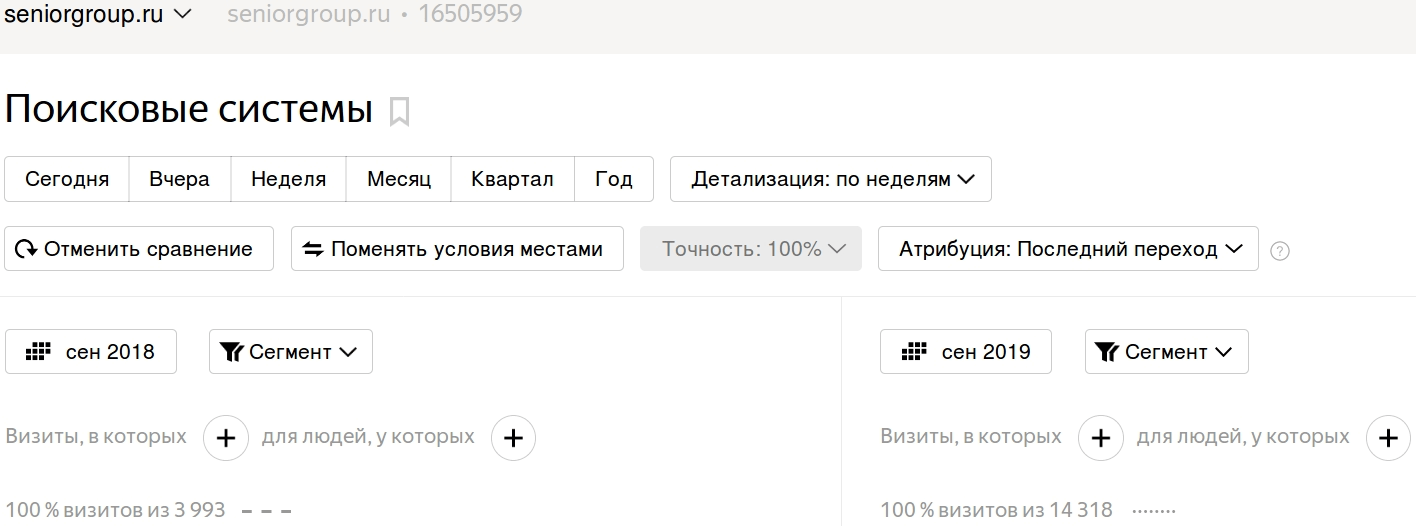Open right Сегмент filter dropdown
This screenshot has width=1416, height=526.
[1167, 352]
